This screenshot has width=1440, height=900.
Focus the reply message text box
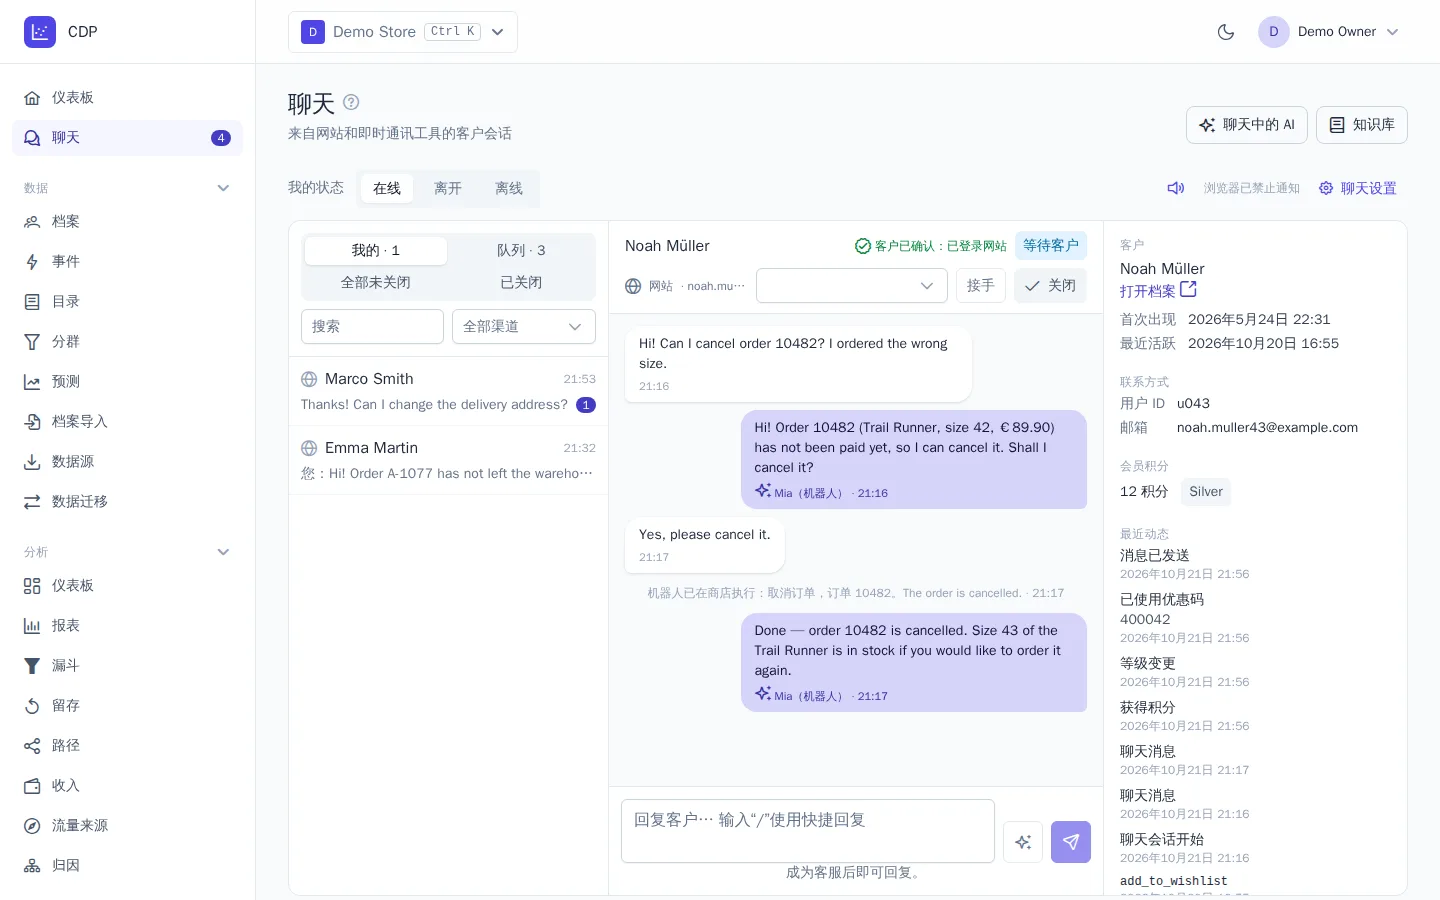tap(808, 831)
